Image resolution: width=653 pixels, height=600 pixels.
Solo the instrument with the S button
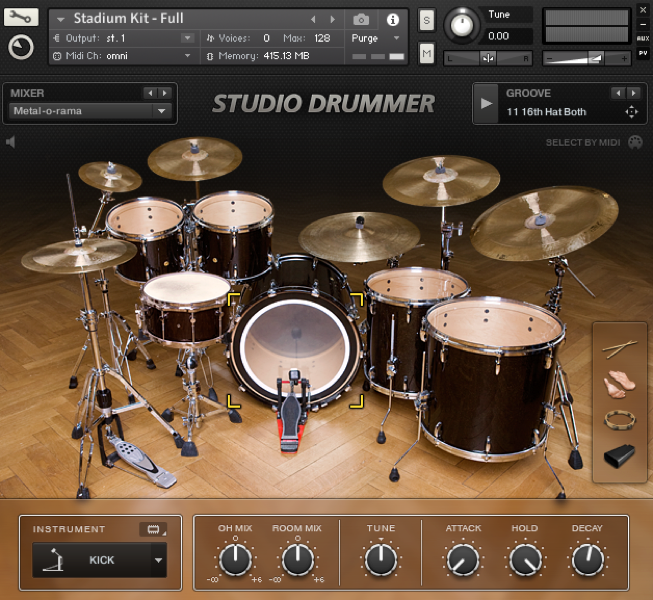click(x=427, y=21)
